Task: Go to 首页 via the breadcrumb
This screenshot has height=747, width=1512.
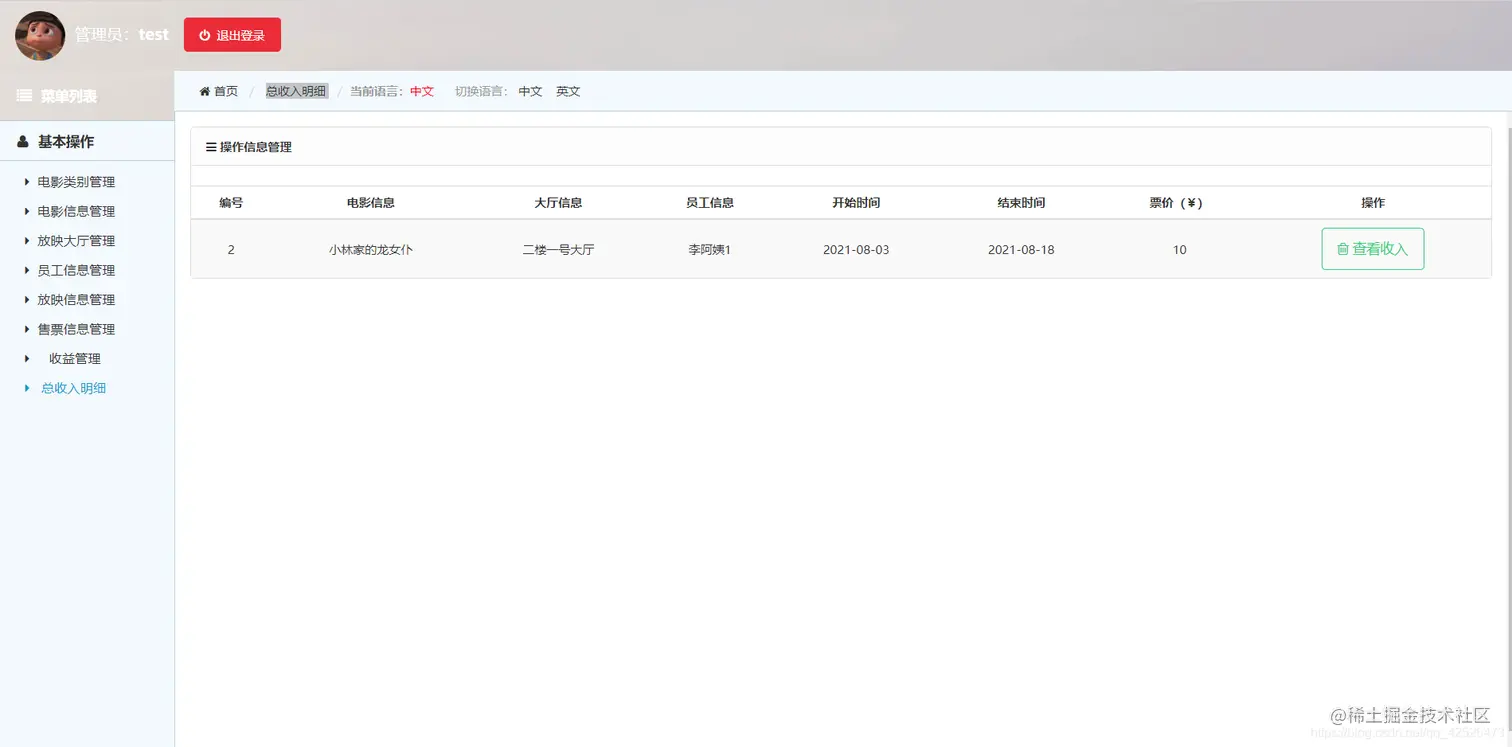Action: click(x=226, y=91)
